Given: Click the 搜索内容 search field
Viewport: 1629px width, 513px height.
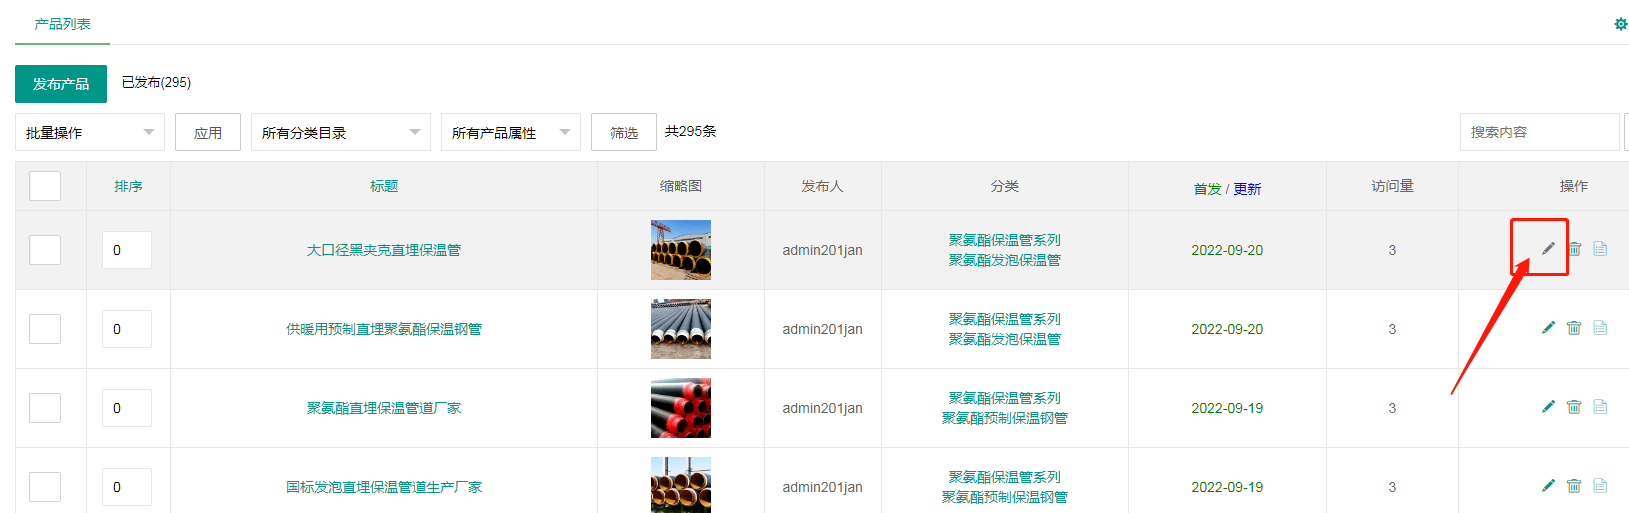Looking at the screenshot, I should tap(1538, 132).
